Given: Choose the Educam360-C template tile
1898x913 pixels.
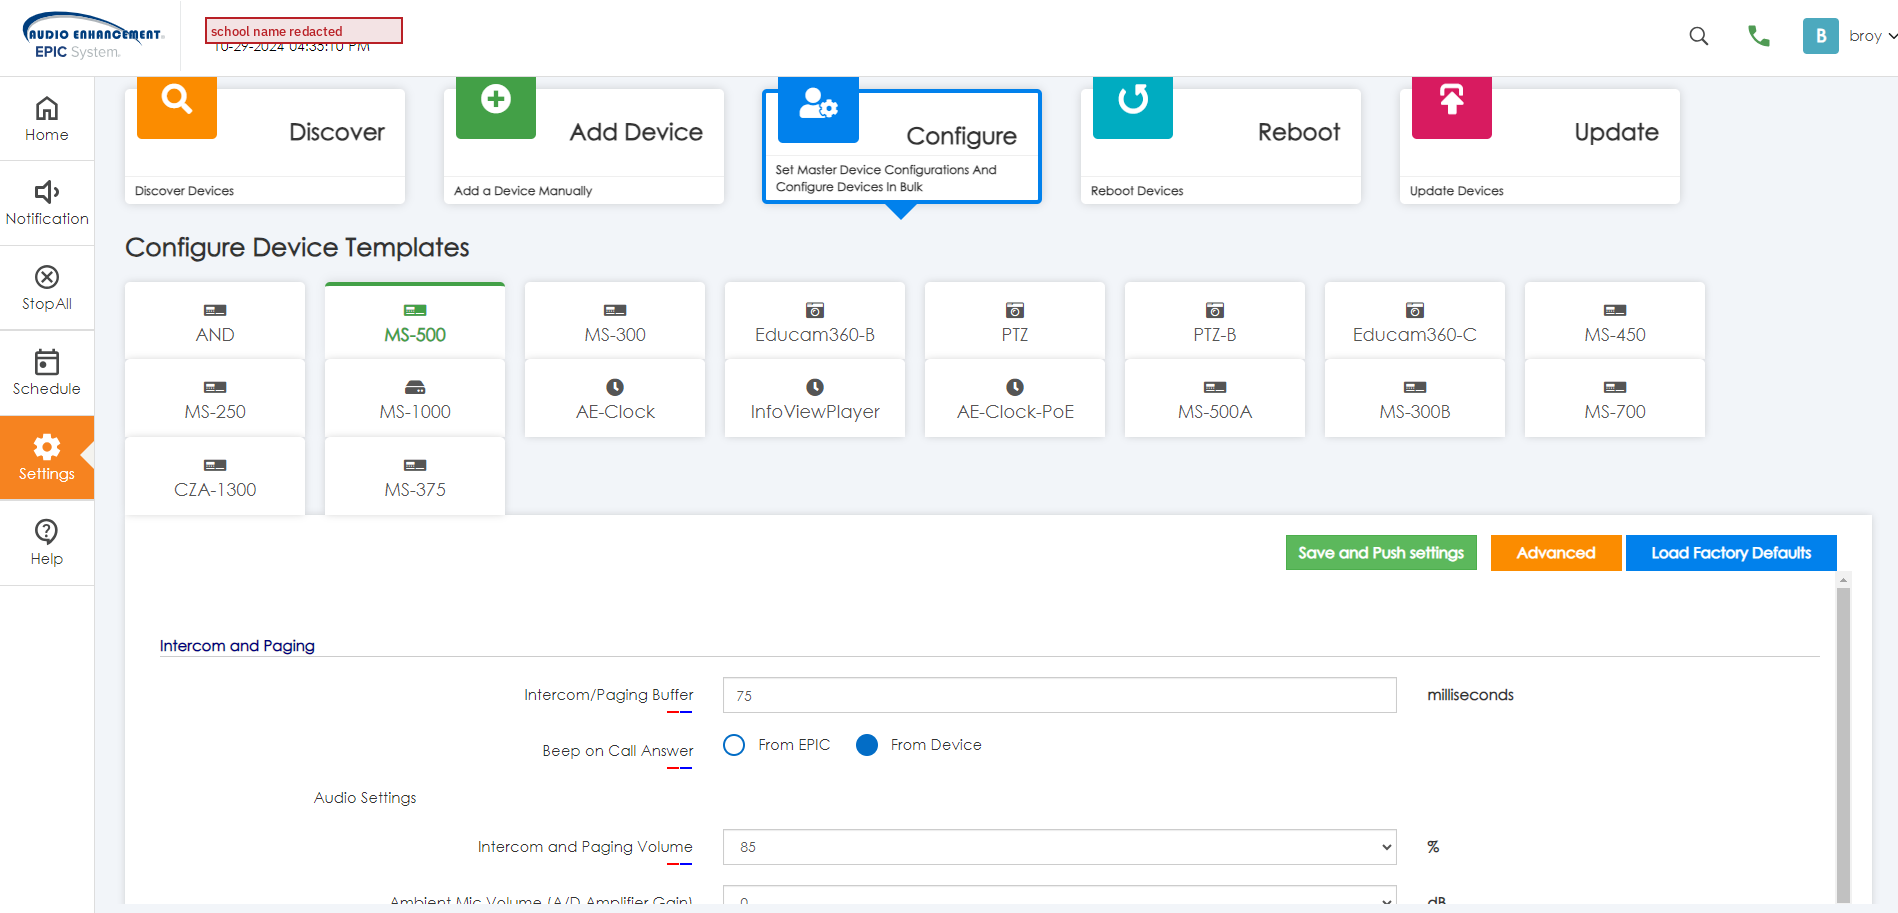Looking at the screenshot, I should tap(1415, 321).
